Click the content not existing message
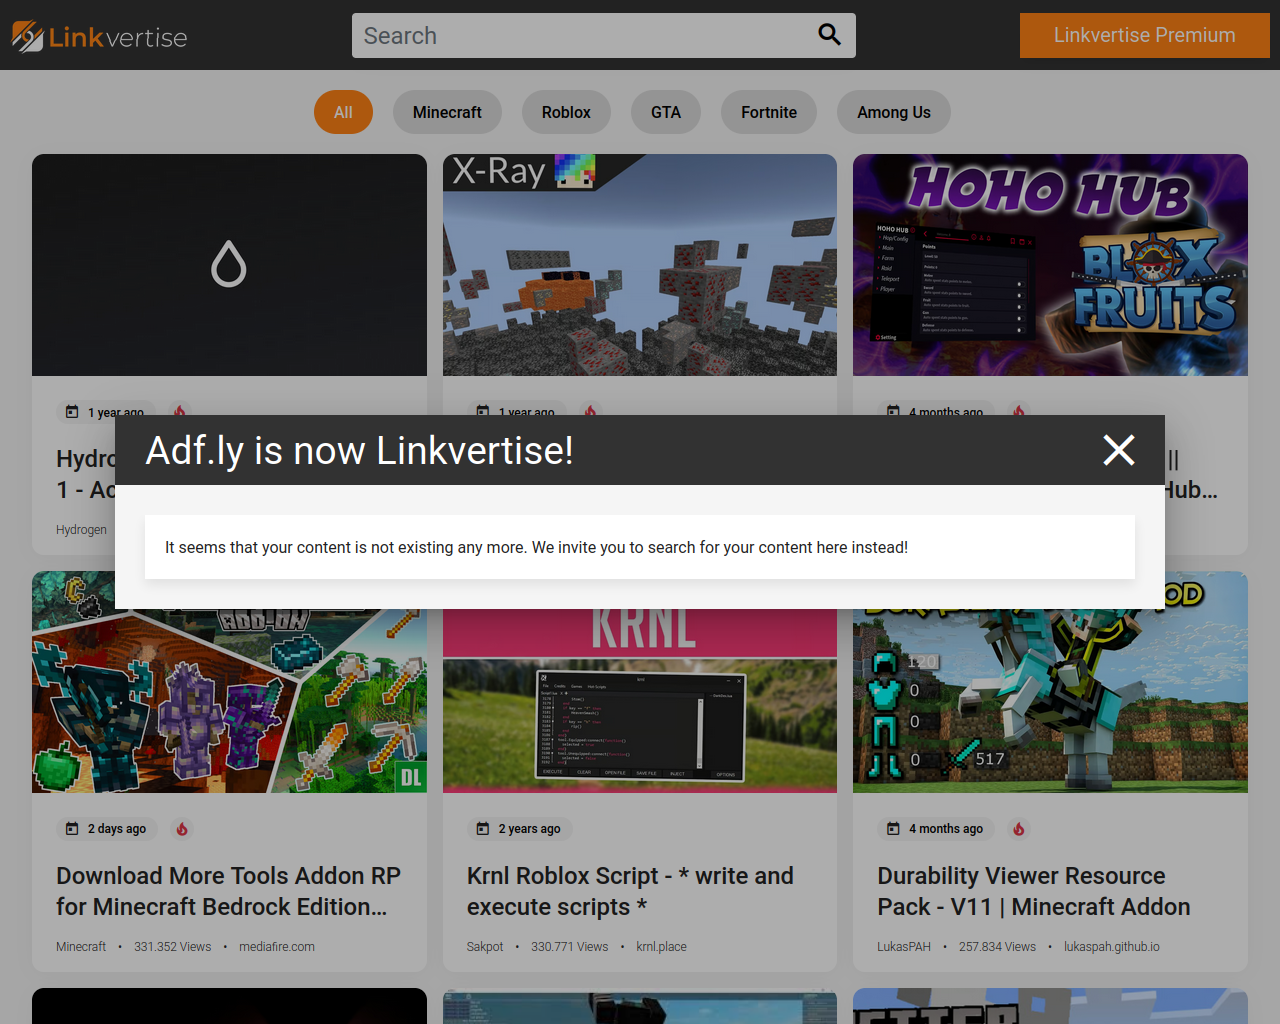Screen dimensions: 1280x1024 pyautogui.click(x=640, y=547)
